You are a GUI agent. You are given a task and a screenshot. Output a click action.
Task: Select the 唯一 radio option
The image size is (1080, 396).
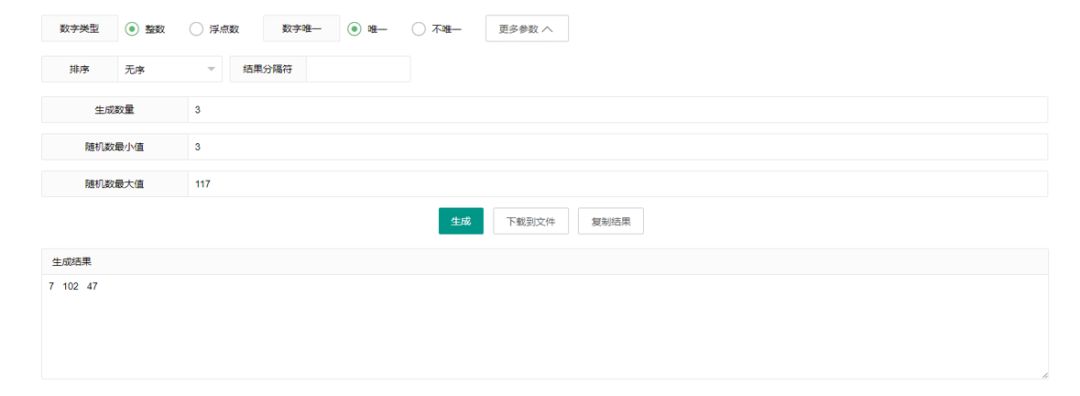[354, 29]
